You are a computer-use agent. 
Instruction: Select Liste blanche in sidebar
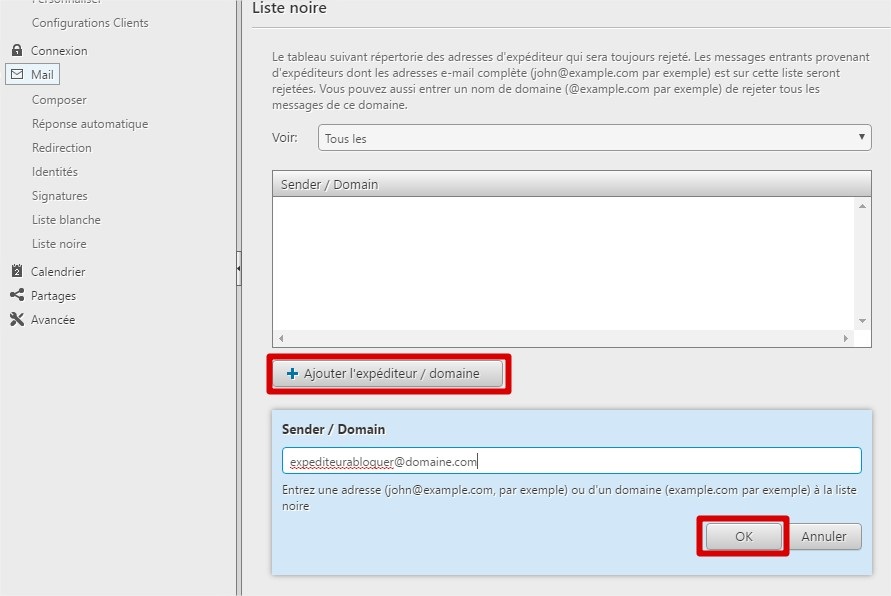click(x=66, y=220)
